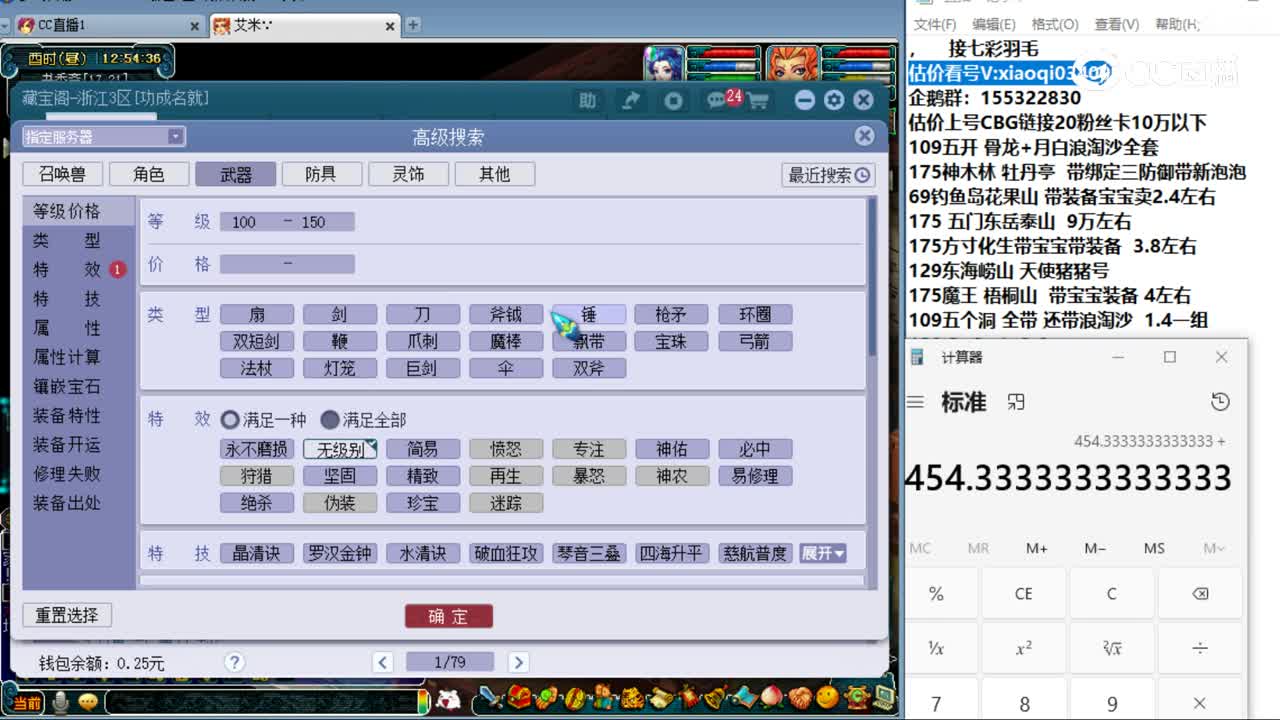The height and width of the screenshot is (720, 1280).
Task: Expand the special skills list with 展开
Action: point(822,553)
